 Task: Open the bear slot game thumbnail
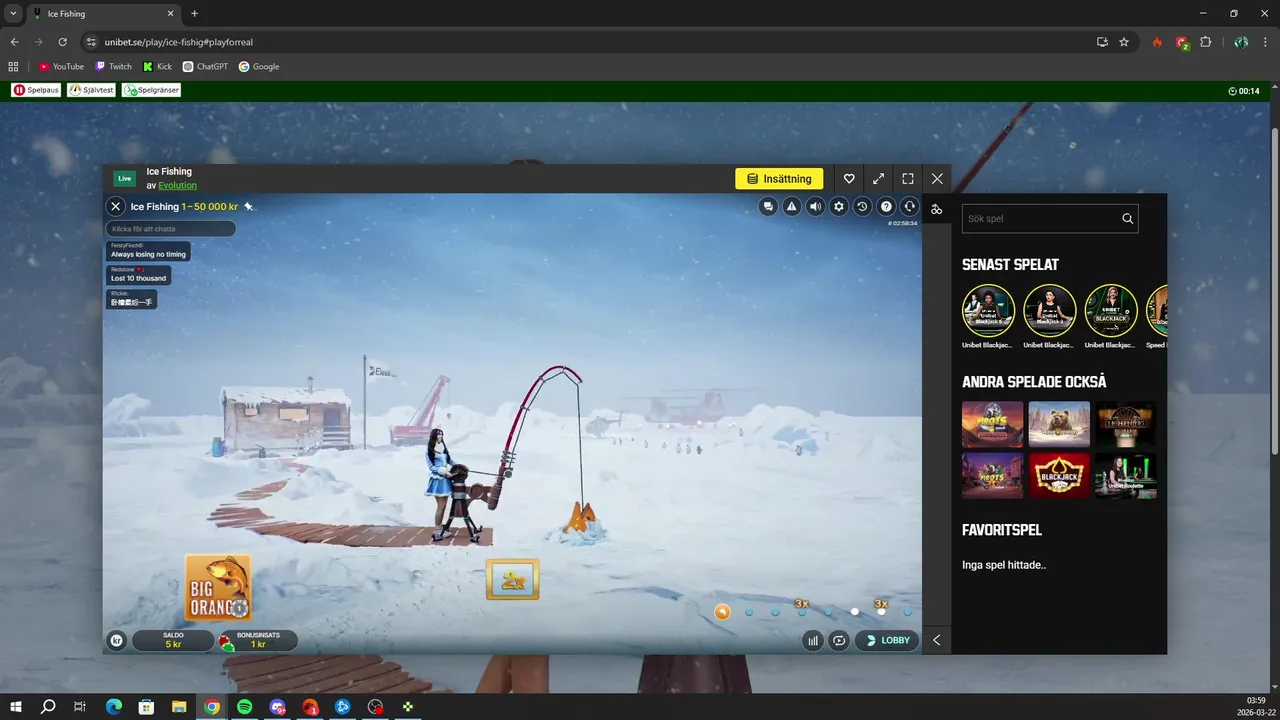(x=1059, y=424)
